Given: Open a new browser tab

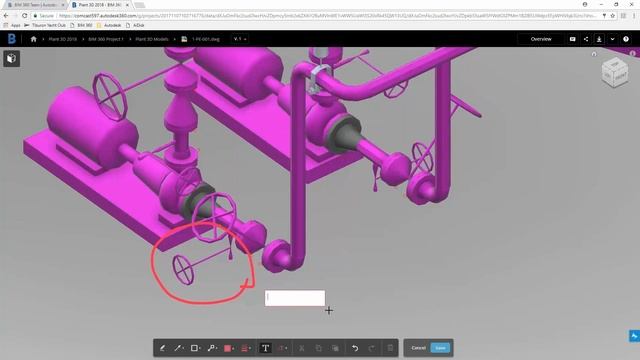Looking at the screenshot, I should point(140,5).
